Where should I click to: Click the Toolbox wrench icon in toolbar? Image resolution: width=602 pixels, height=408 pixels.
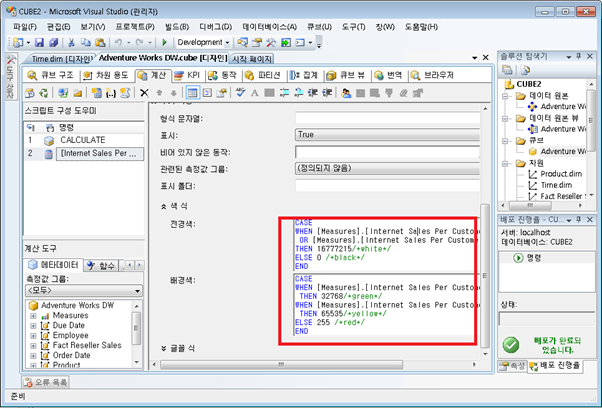271,43
